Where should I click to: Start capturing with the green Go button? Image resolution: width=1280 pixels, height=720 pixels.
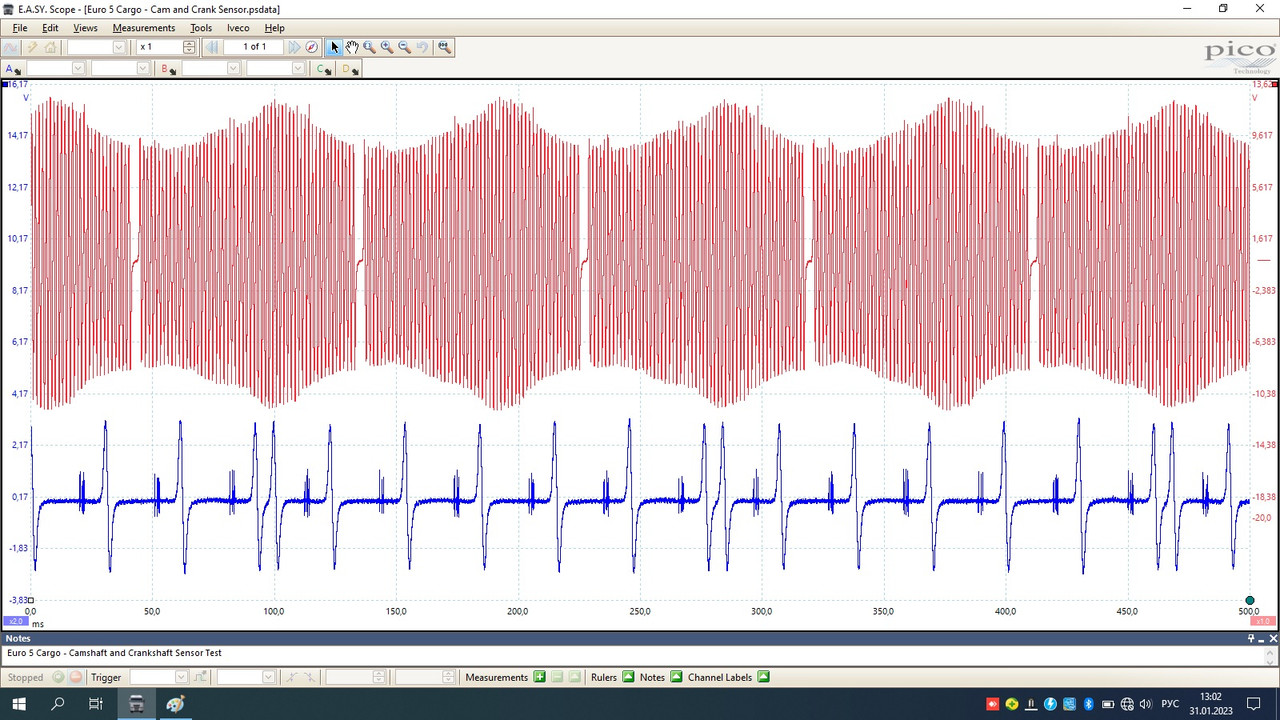58,677
